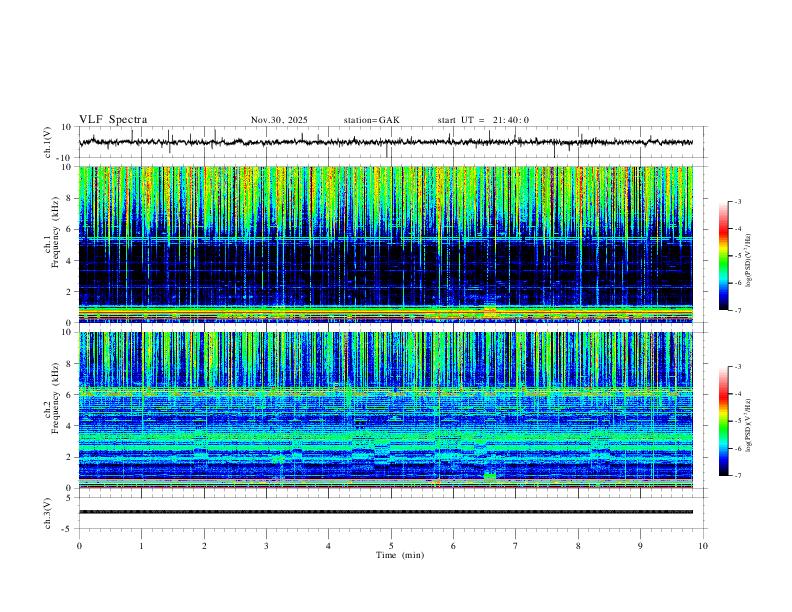Click time axis tick label "1"
The height and width of the screenshot is (612, 792).
(142, 546)
